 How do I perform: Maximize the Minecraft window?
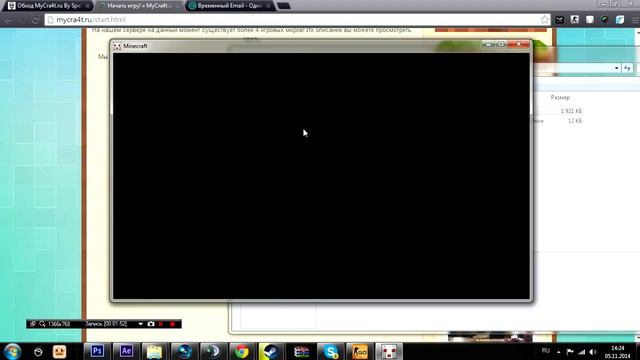coord(502,44)
